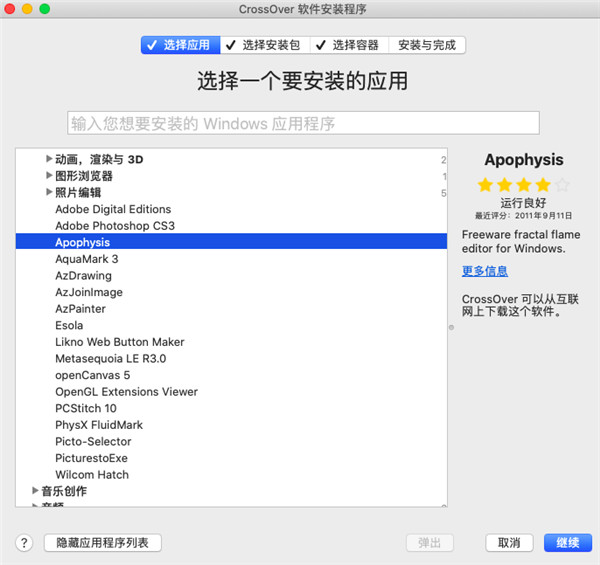The width and height of the screenshot is (600, 565).
Task: Click the first yellow rating star
Action: coord(485,185)
